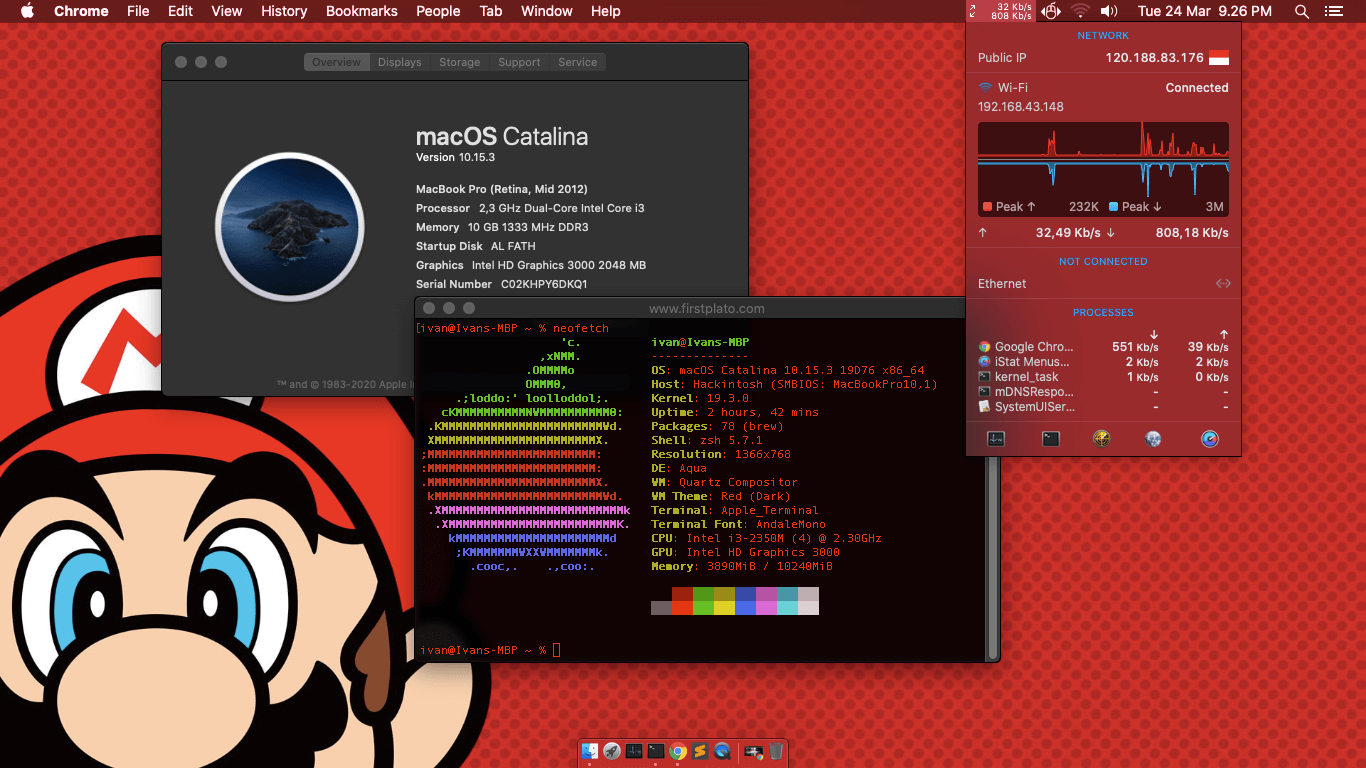Open the Window menu
The height and width of the screenshot is (768, 1366).
547,11
